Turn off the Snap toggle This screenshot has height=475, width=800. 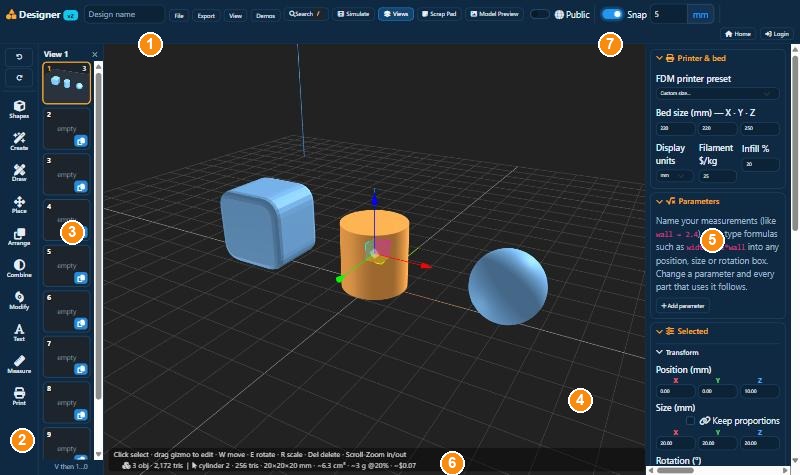[x=612, y=14]
